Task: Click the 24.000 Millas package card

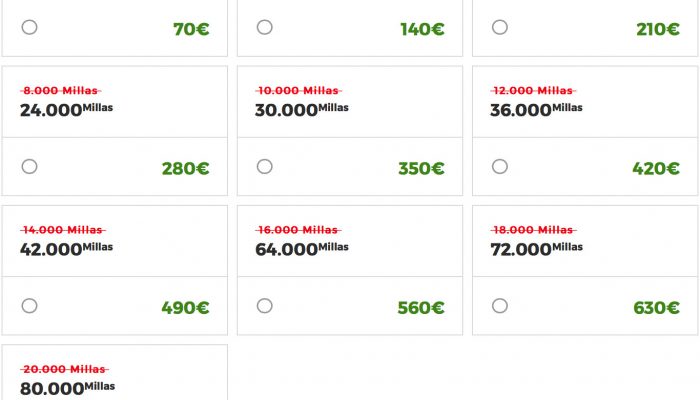Action: pyautogui.click(x=115, y=131)
